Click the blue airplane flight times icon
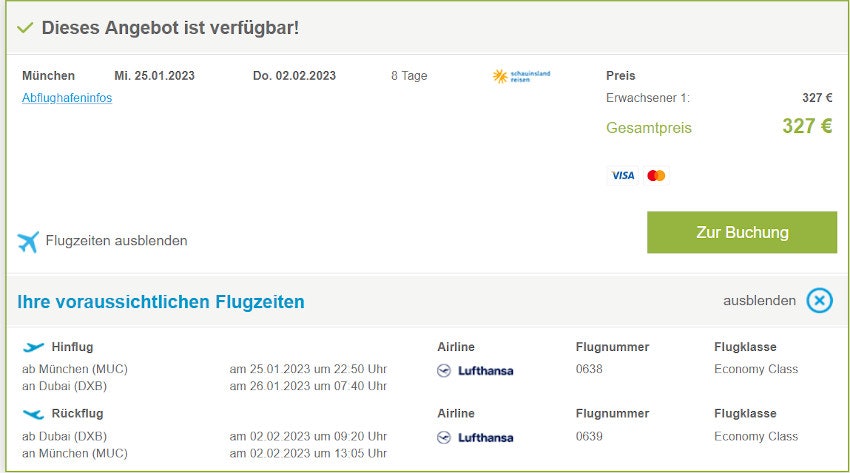Image resolution: width=850 pixels, height=473 pixels. pyautogui.click(x=28, y=242)
